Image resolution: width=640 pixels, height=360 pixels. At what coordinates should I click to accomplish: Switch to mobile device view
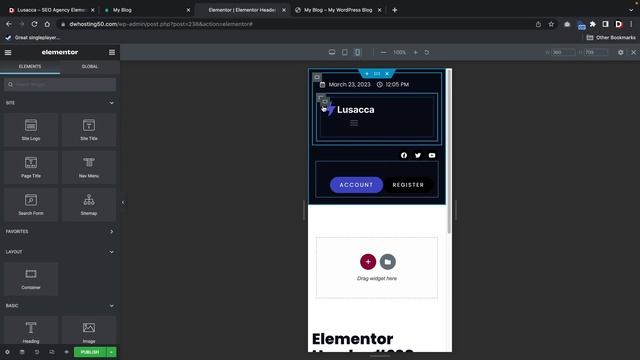[357, 52]
